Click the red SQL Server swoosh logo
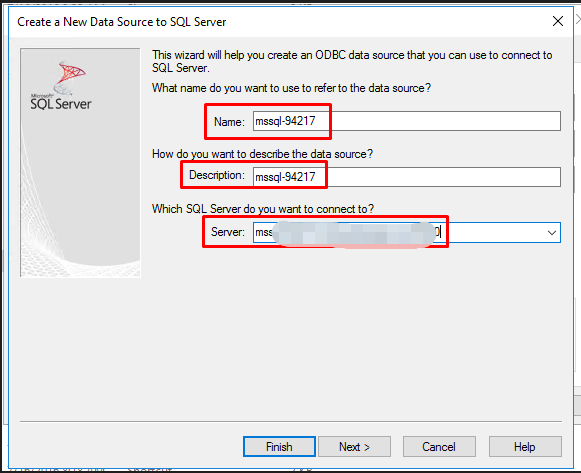 (x=70, y=77)
